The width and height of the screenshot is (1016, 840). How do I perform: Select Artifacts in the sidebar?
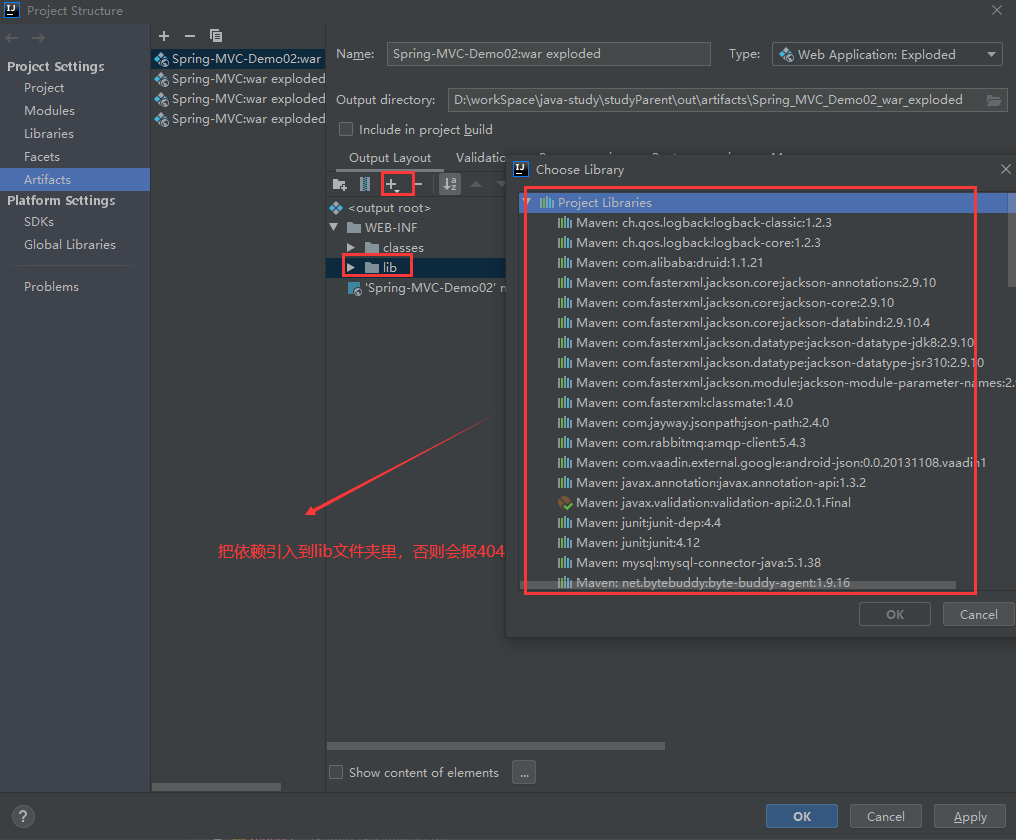pyautogui.click(x=75, y=180)
